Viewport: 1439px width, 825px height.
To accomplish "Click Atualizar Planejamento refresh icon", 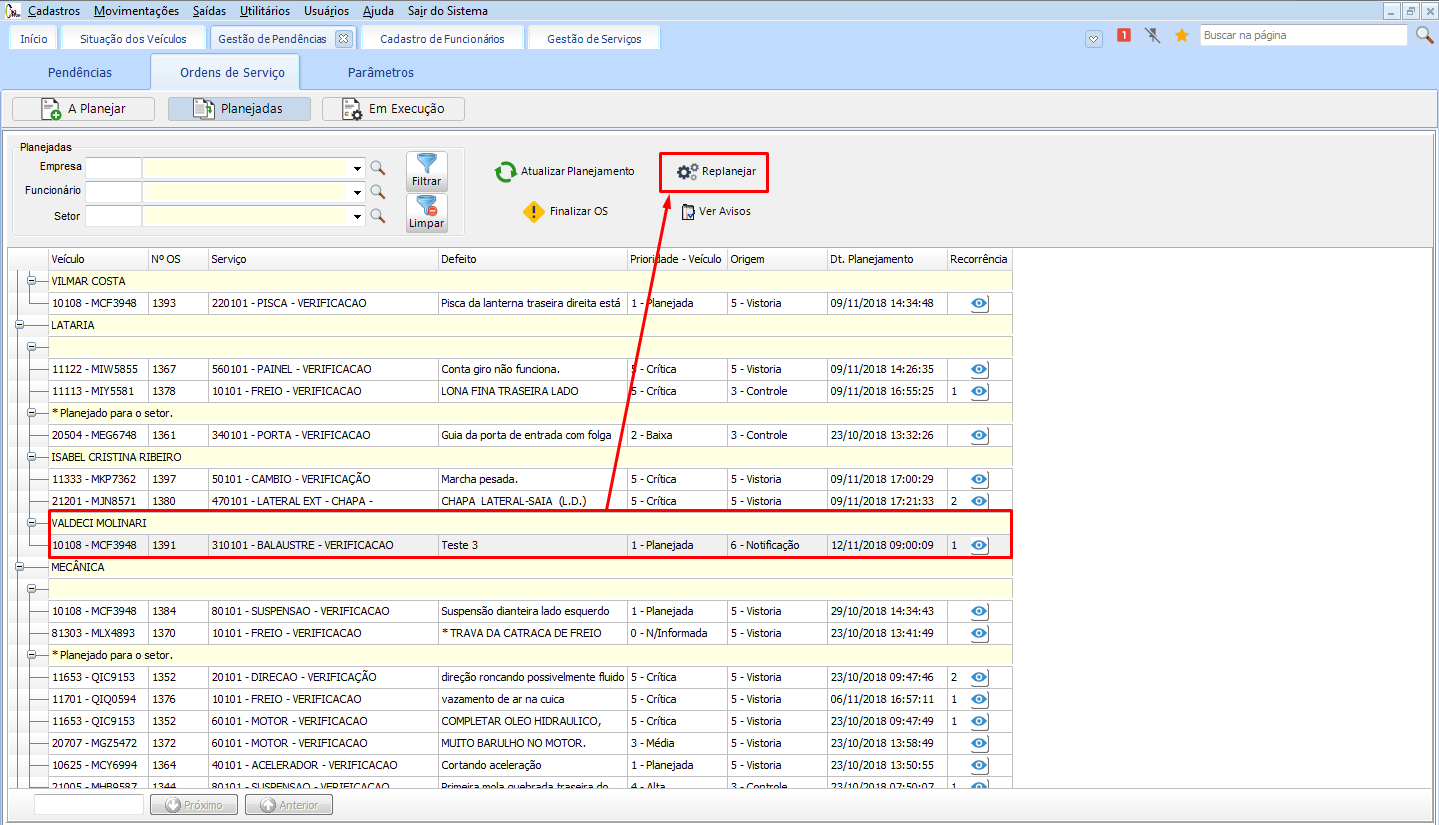I will (x=506, y=172).
